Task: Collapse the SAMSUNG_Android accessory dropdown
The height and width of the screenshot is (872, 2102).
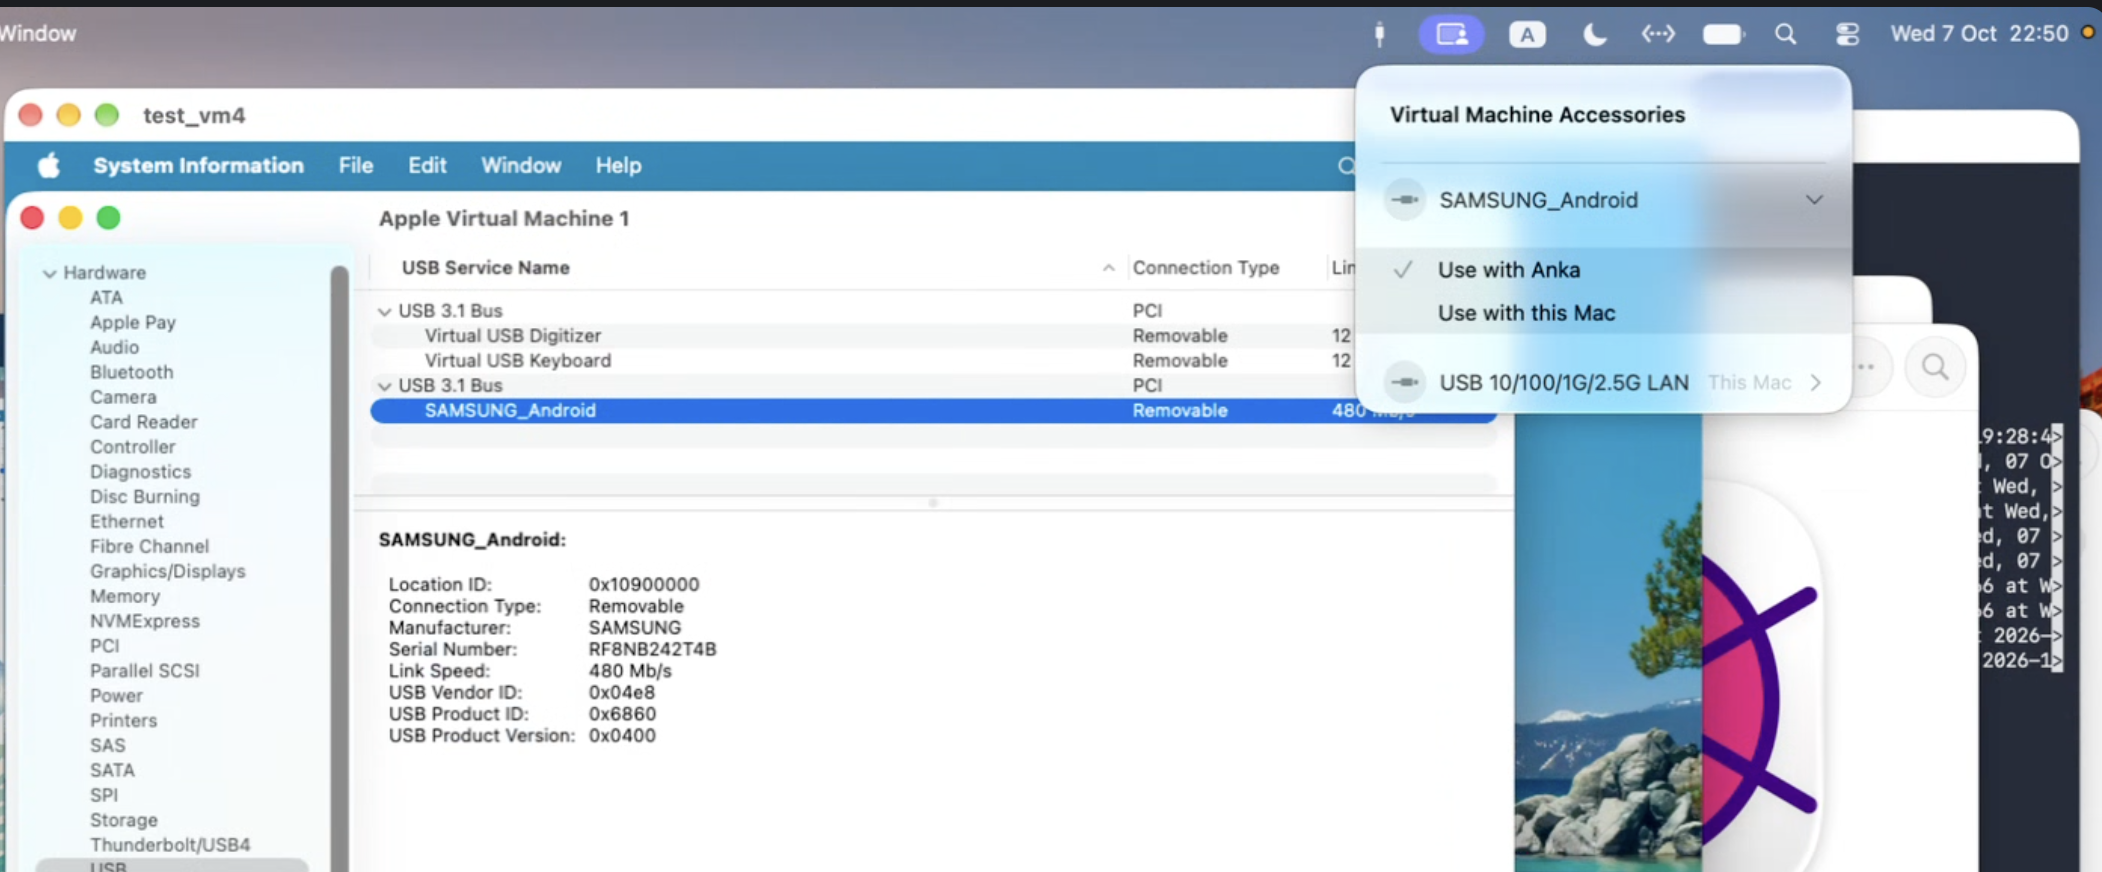Action: click(x=1814, y=200)
